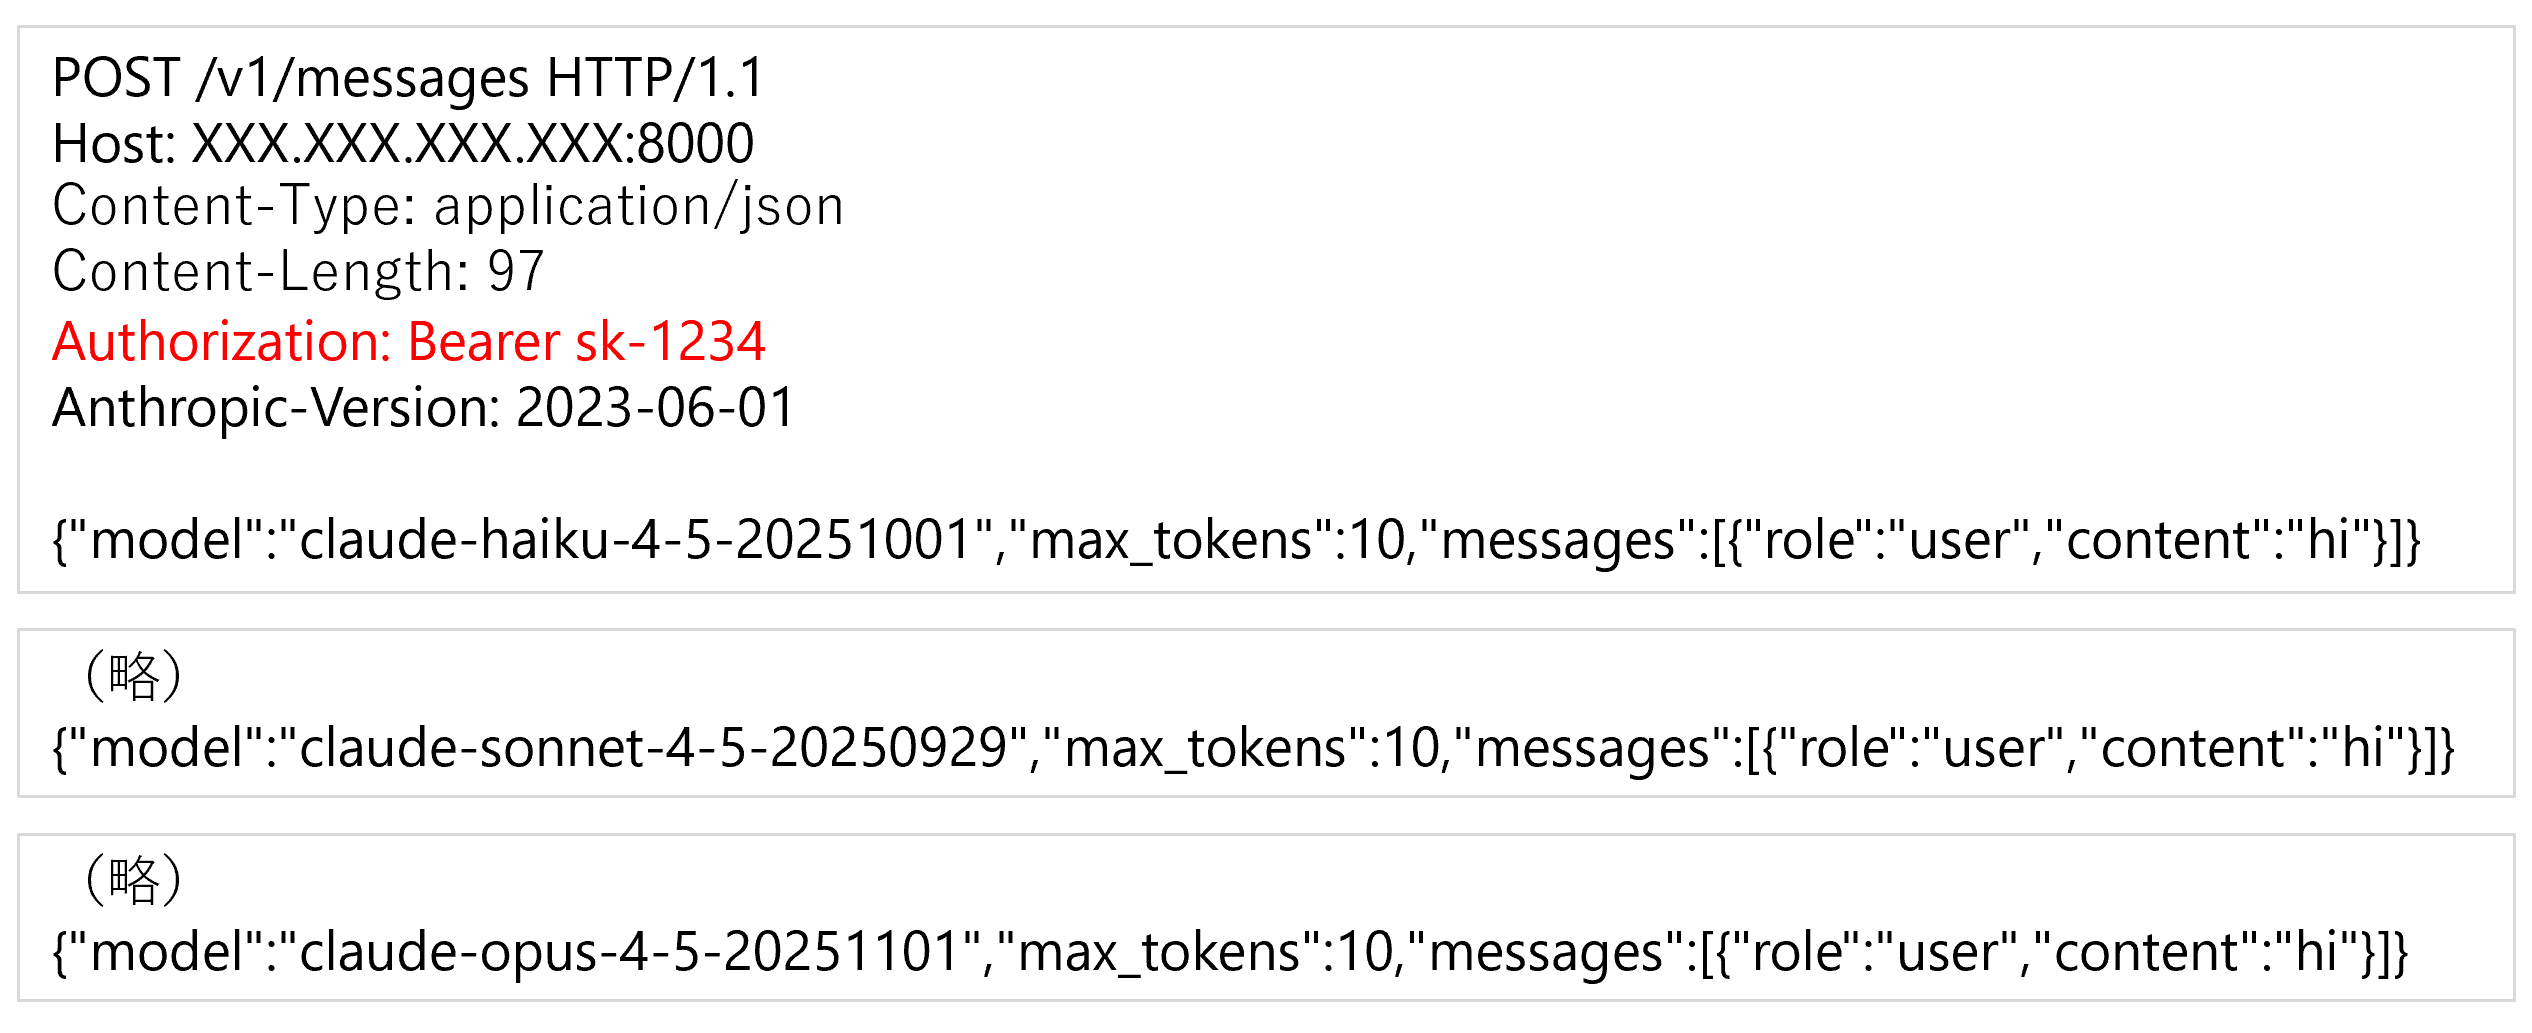Click the Content-Length: 97 line
The height and width of the screenshot is (1033, 2532).
[298, 271]
